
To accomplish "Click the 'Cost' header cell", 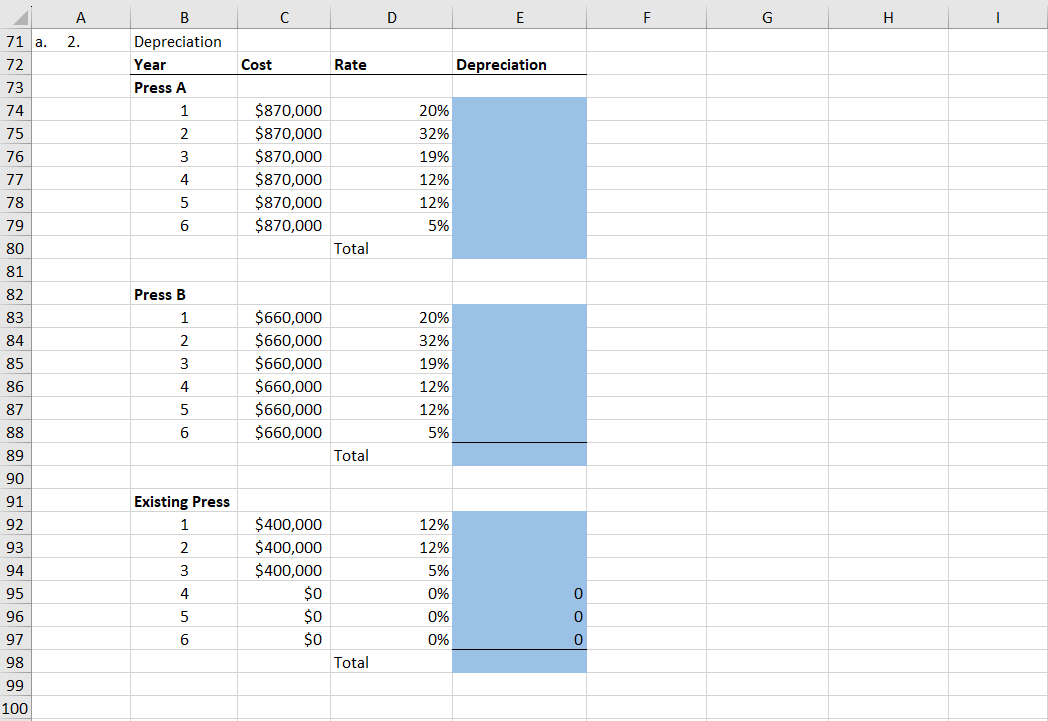I will [284, 64].
